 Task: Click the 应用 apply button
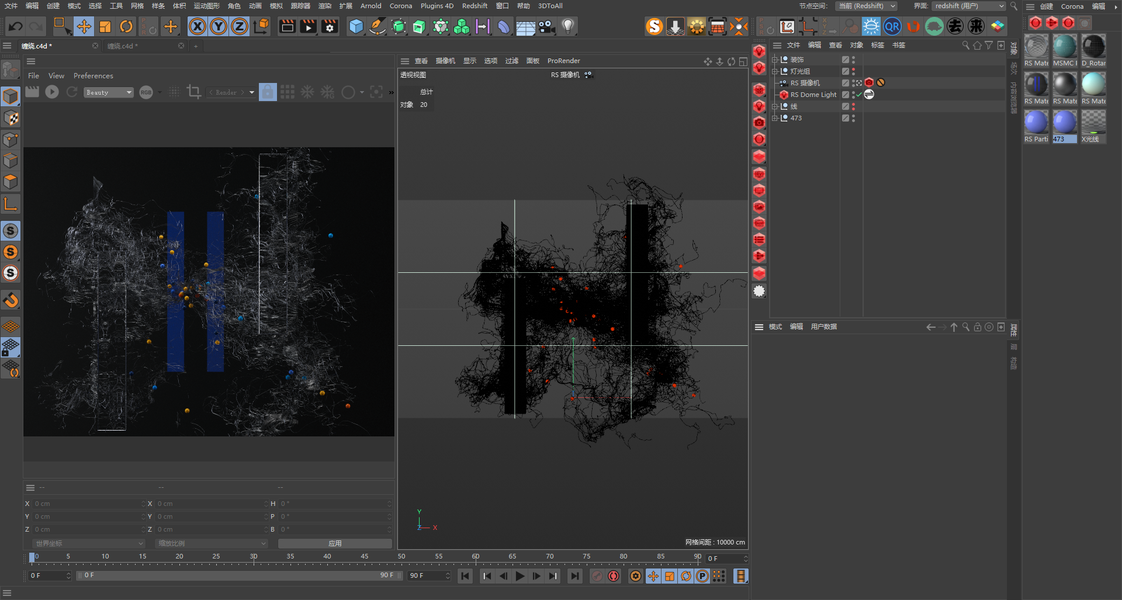click(x=335, y=543)
